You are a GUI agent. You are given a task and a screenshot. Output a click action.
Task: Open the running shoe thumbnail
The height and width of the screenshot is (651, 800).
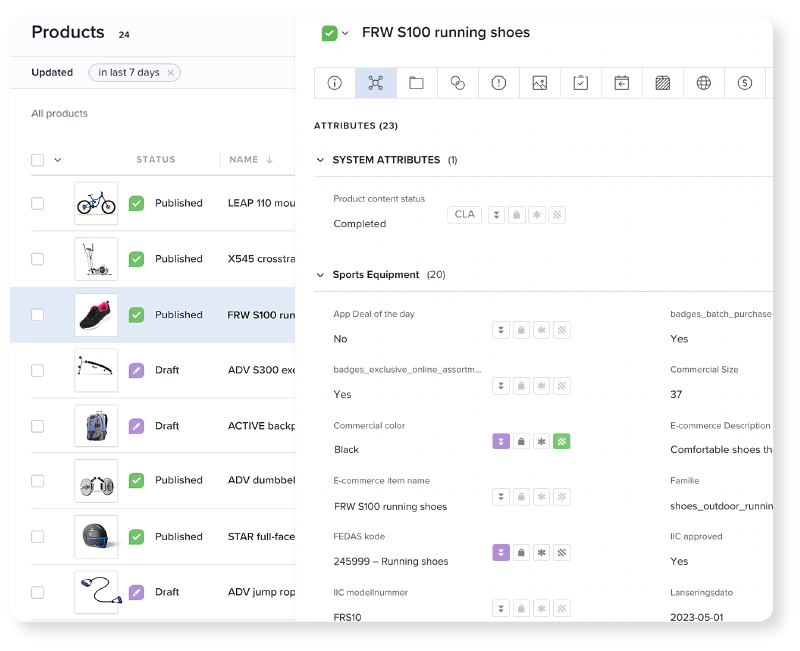96,314
